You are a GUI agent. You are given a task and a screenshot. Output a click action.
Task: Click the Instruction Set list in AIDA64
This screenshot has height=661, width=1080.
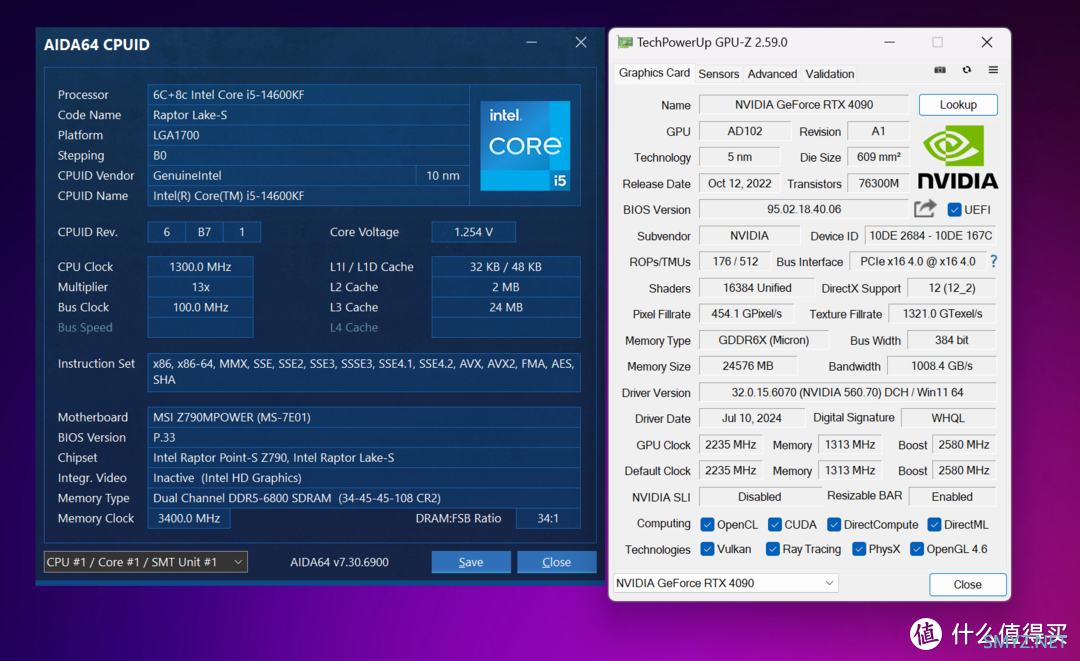(364, 372)
